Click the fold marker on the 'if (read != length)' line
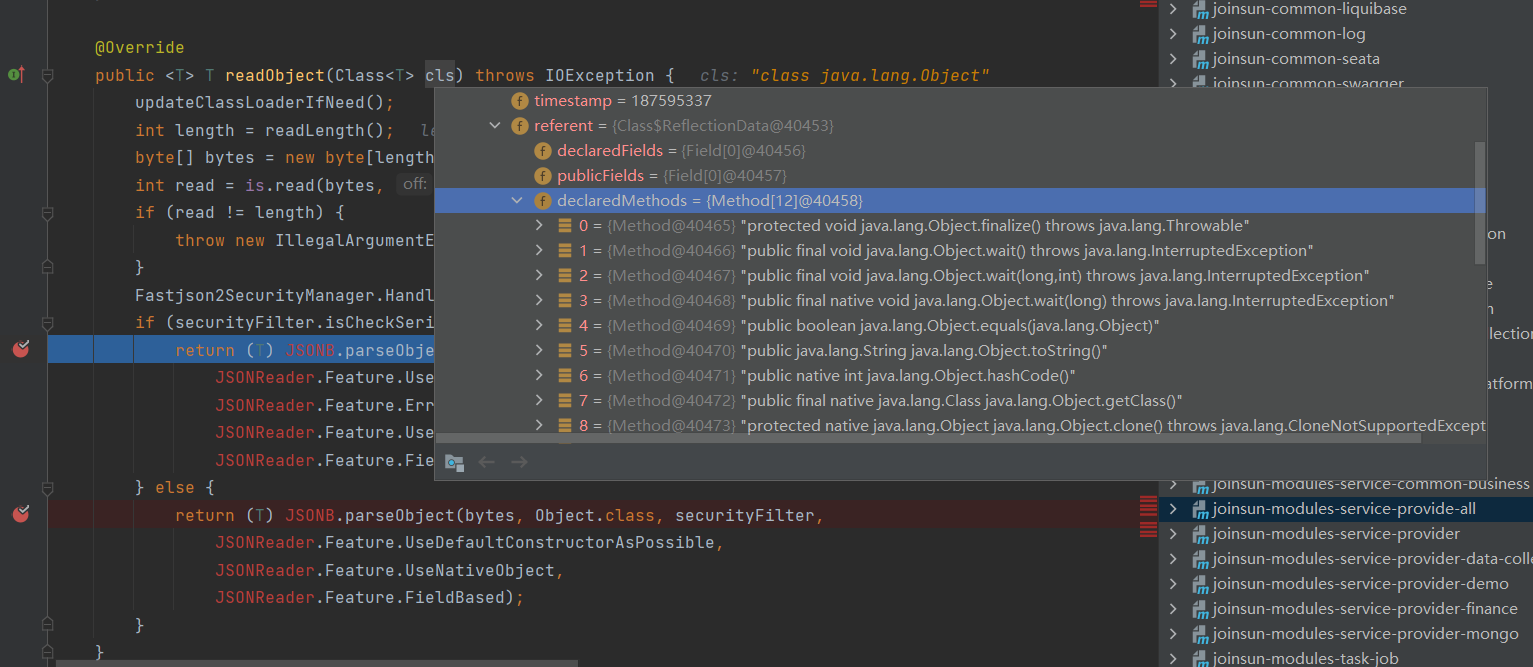The height and width of the screenshot is (667, 1533). pyautogui.click(x=47, y=213)
